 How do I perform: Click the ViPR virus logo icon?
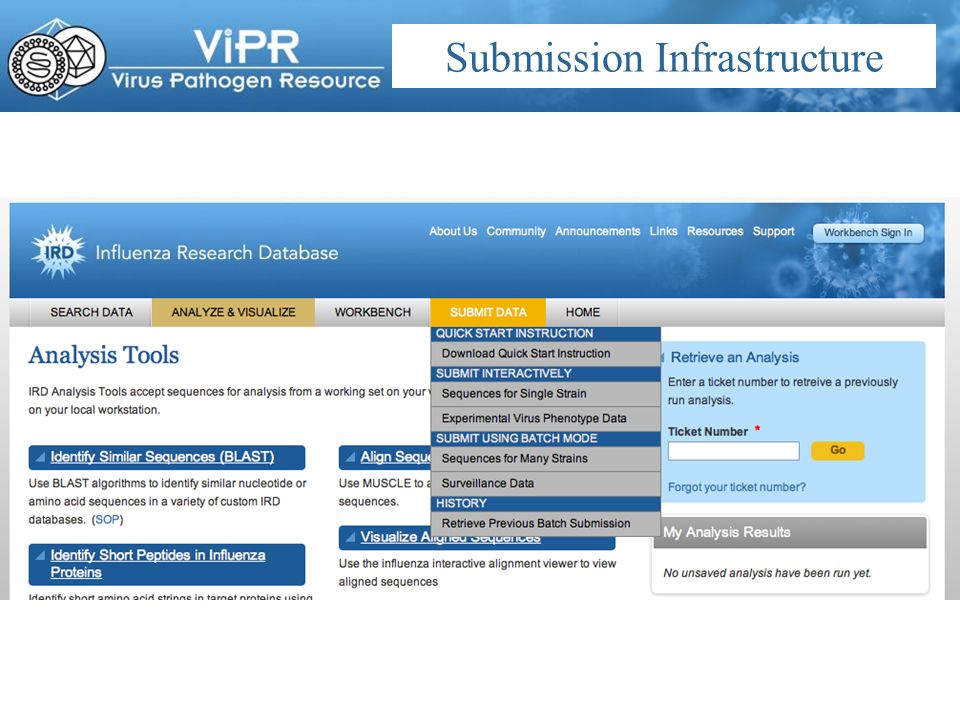56,60
